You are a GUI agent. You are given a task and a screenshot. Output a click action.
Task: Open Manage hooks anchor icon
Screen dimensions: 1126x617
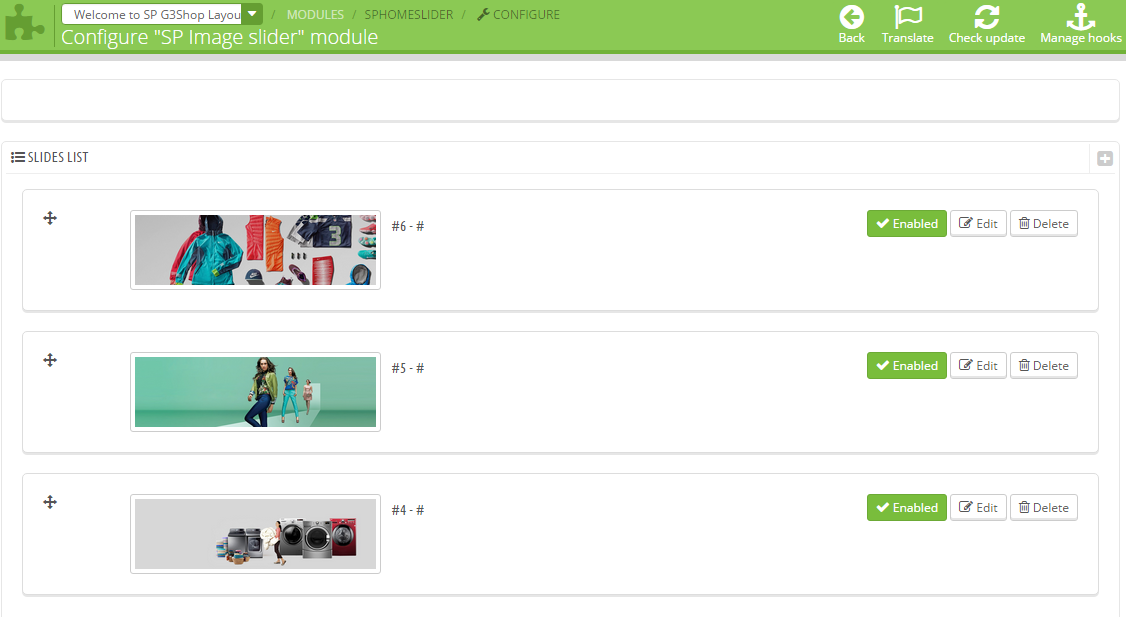(1081, 17)
